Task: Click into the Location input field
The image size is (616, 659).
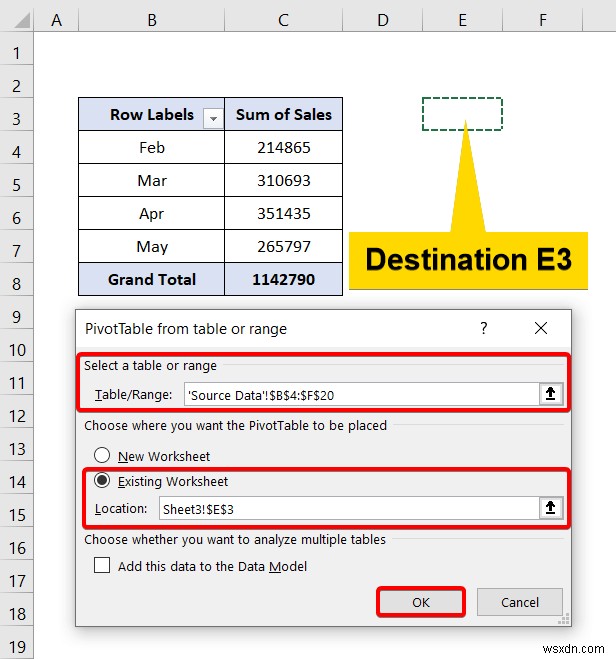Action: point(349,509)
